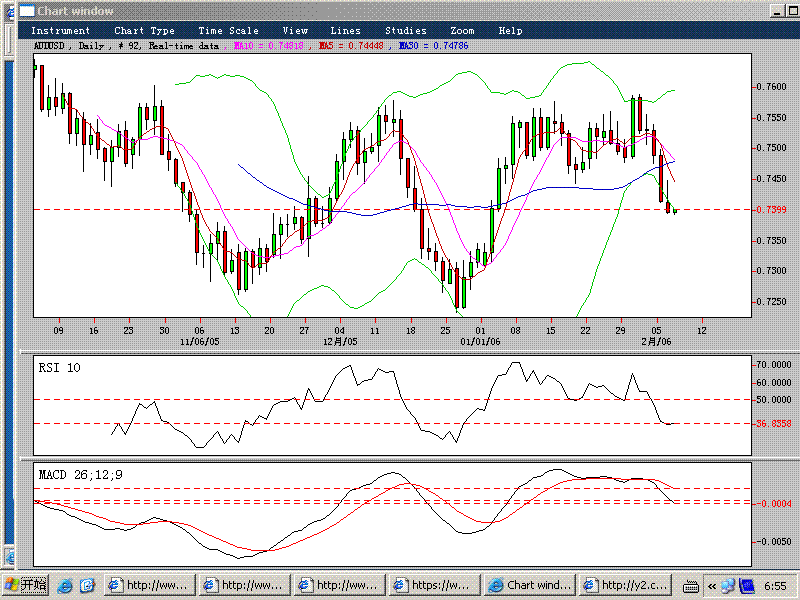Switch to the https://w... taskbar button
Screen dimensions: 800x600
[434, 584]
